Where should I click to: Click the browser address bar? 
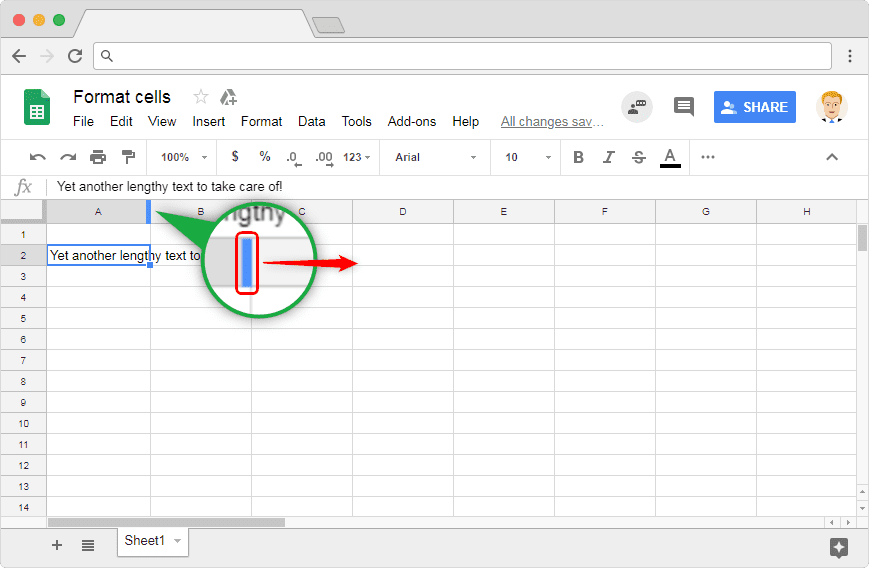point(462,56)
